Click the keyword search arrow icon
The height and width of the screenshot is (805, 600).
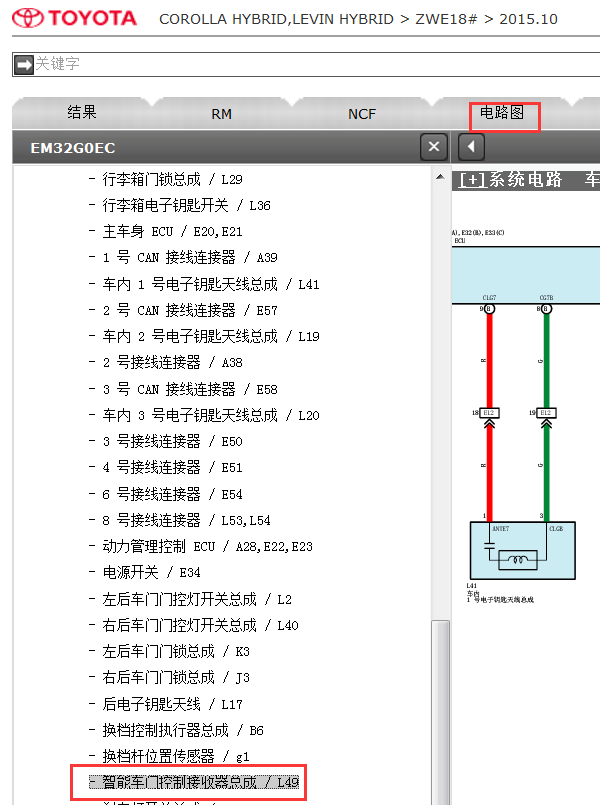(24, 65)
